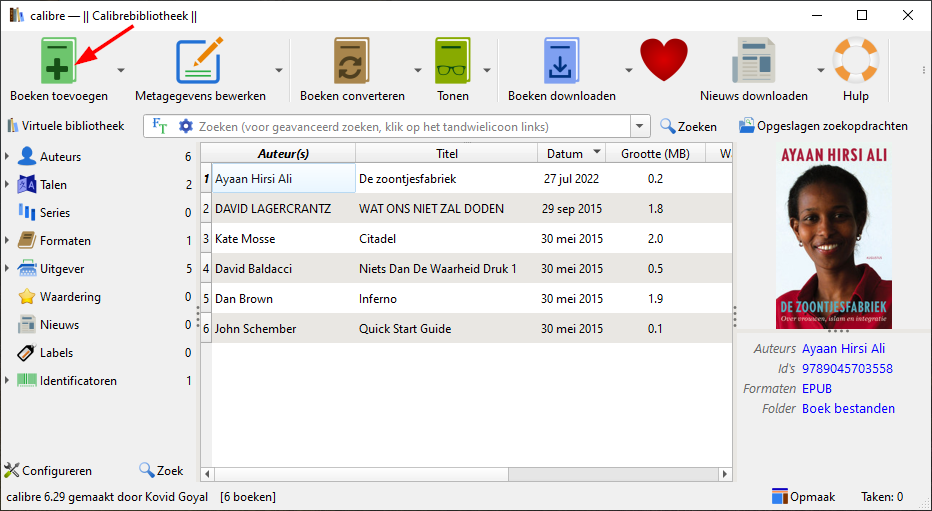Click the red heart donate icon
The image size is (932, 511).
click(664, 60)
